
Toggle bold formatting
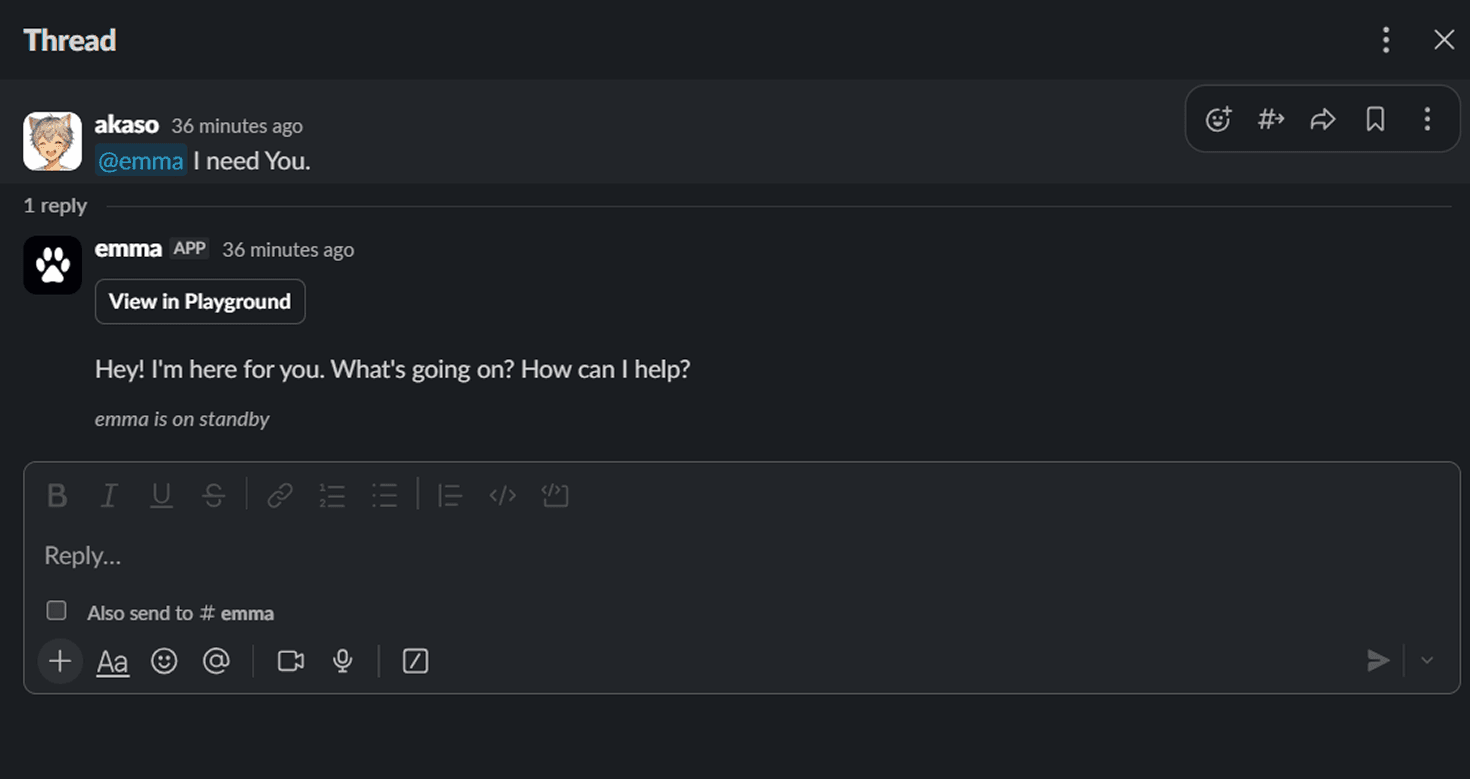(57, 495)
